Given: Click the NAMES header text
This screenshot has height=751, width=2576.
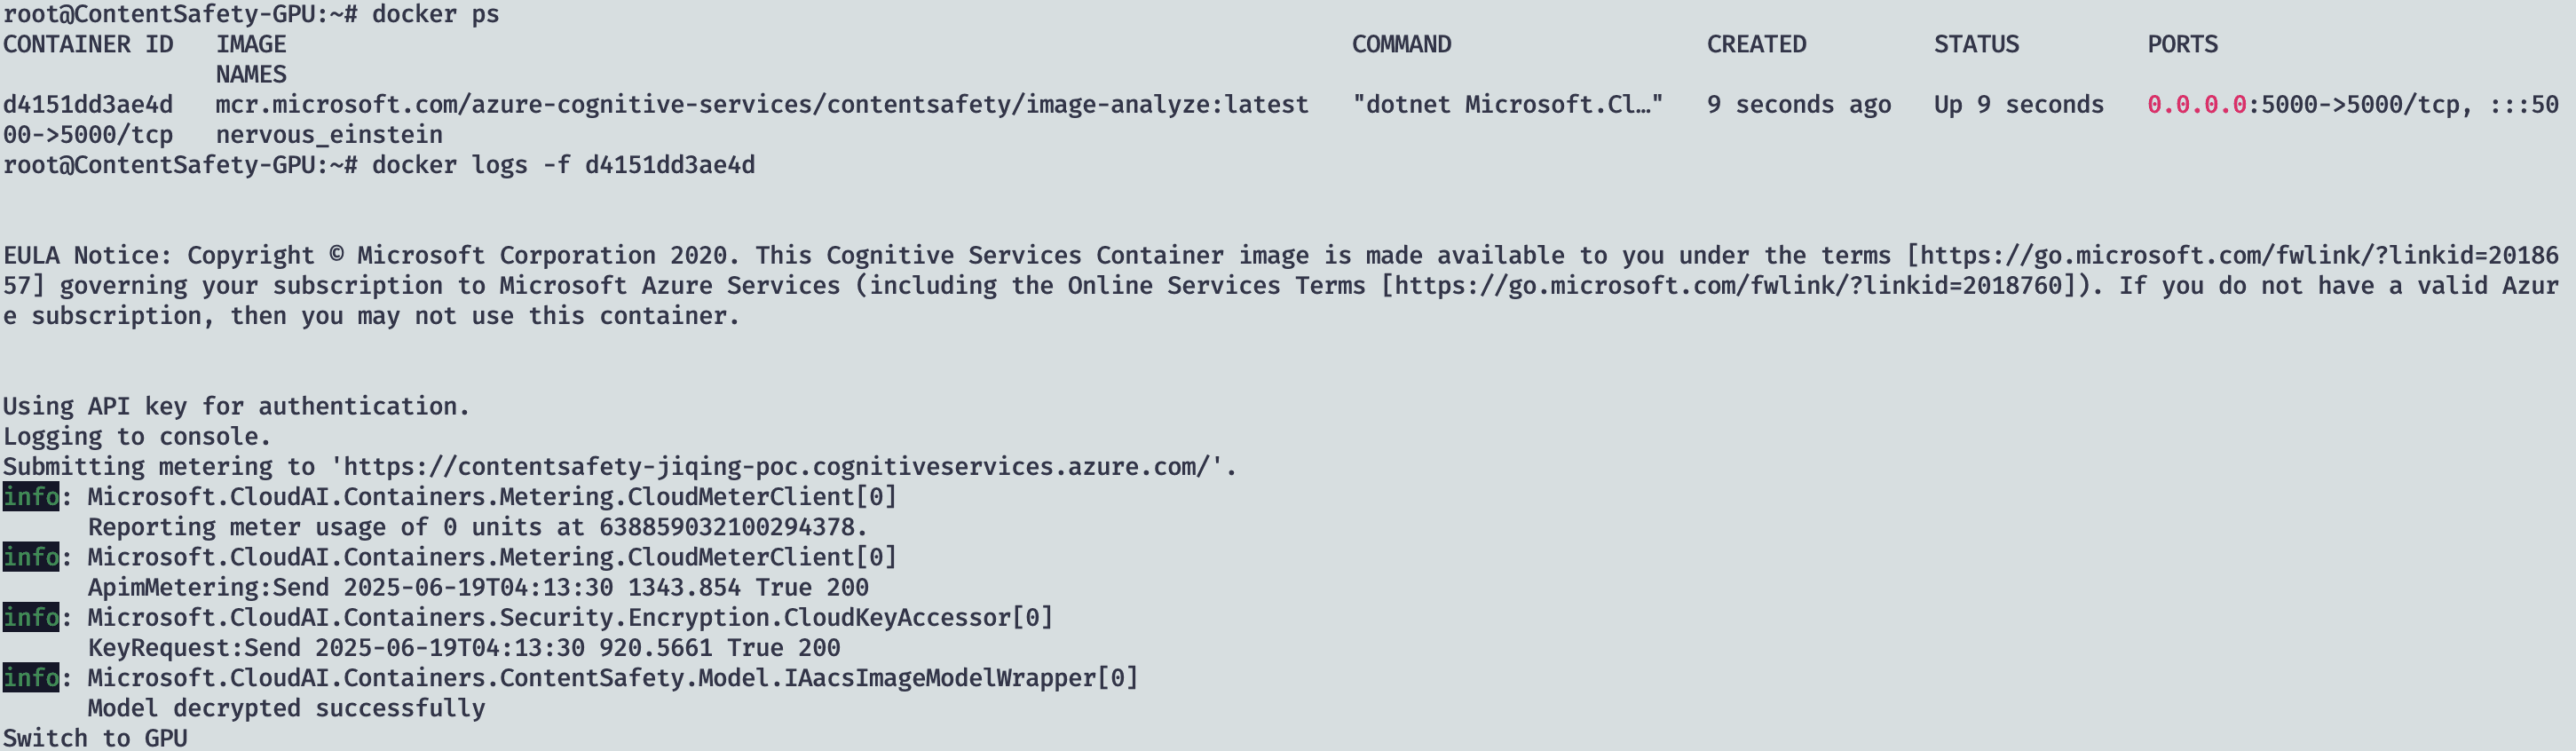Looking at the screenshot, I should click(251, 75).
